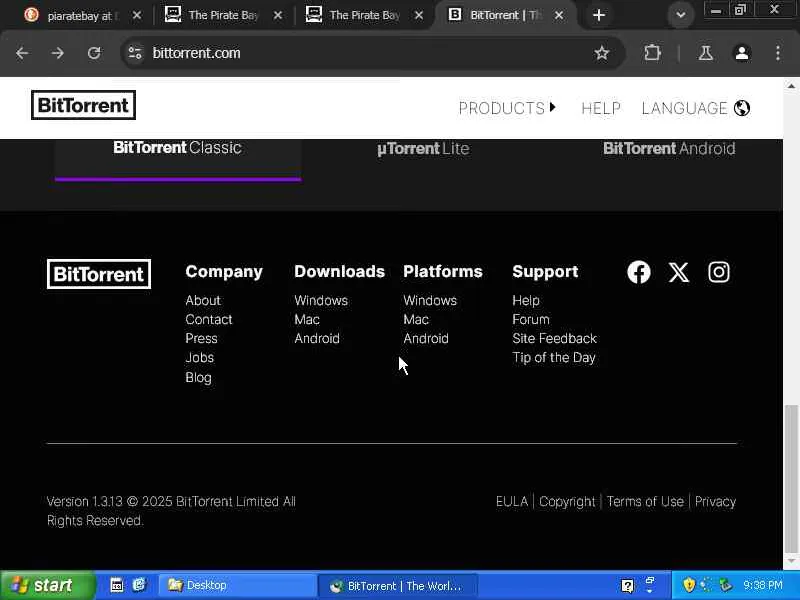Click the scrollbar up arrow

pyautogui.click(x=791, y=86)
